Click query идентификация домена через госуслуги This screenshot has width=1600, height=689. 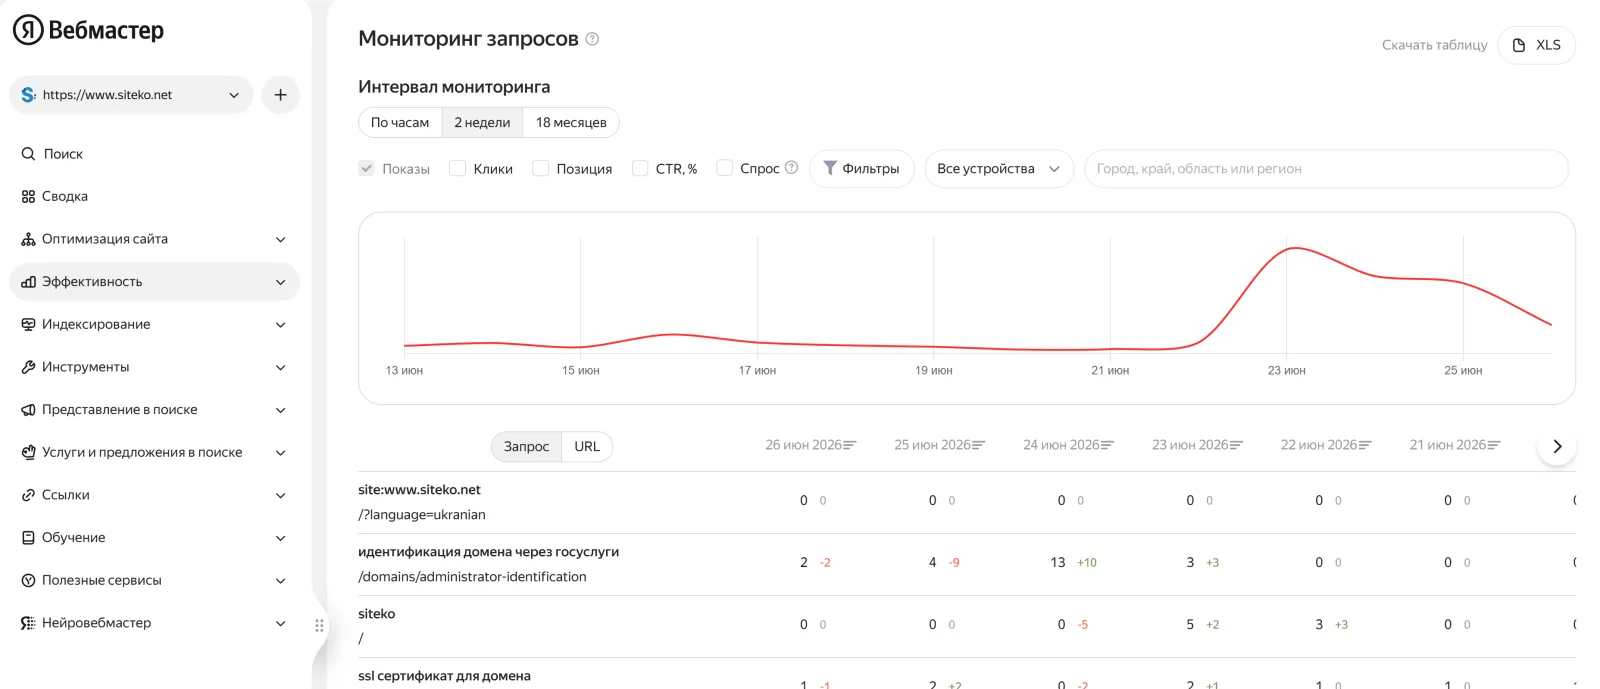pos(489,552)
